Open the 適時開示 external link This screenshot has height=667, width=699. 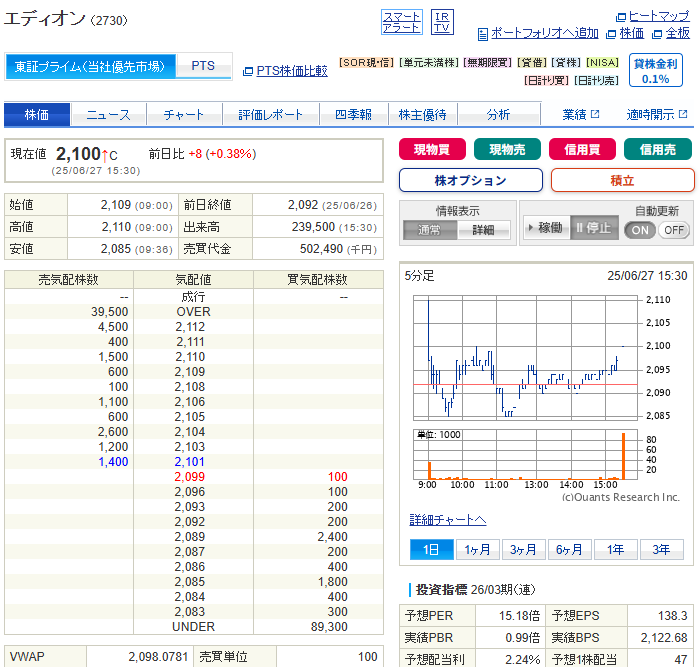tap(657, 115)
